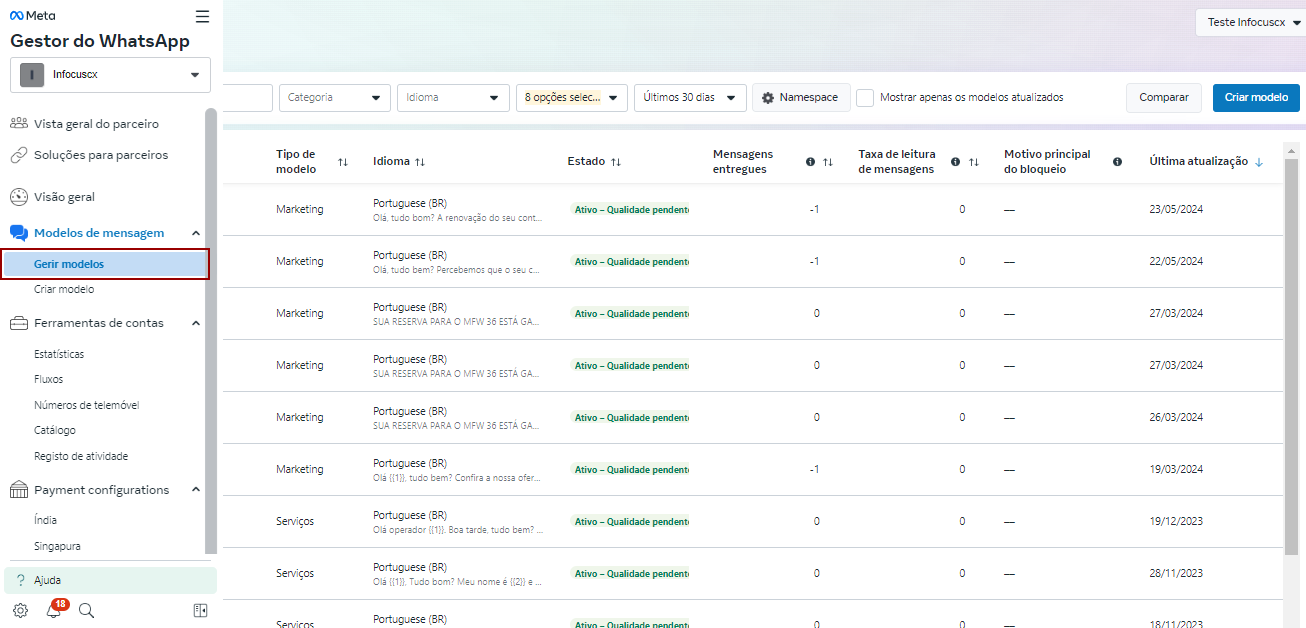Viewport: 1306px width, 628px height.
Task: Open the Idioma filter dropdown
Action: tap(452, 98)
